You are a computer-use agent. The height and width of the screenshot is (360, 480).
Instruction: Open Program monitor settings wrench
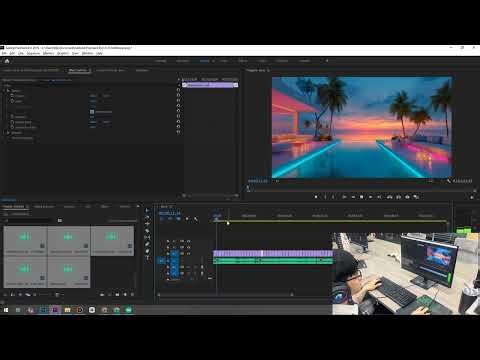pyautogui.click(x=449, y=181)
